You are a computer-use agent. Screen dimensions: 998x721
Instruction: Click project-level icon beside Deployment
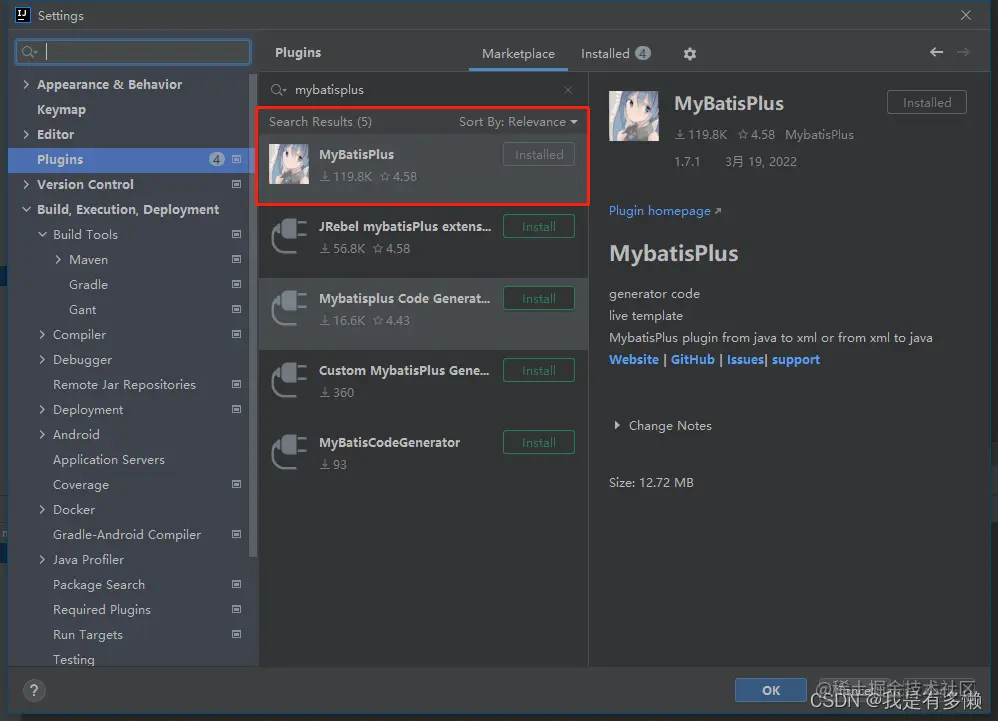tap(236, 409)
